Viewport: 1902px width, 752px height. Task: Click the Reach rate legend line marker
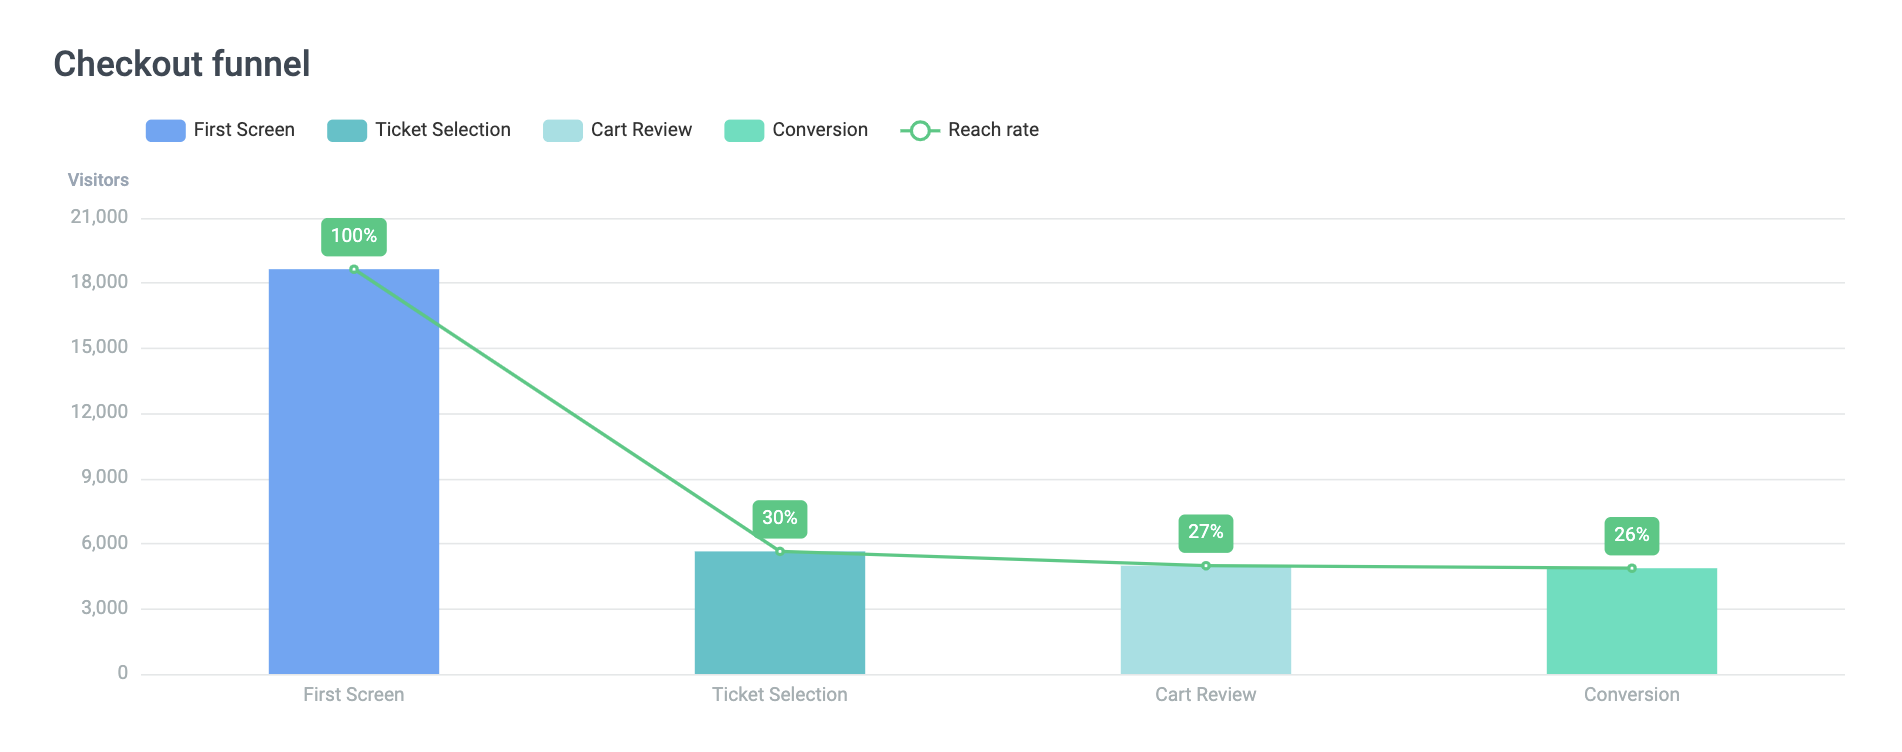tap(920, 131)
